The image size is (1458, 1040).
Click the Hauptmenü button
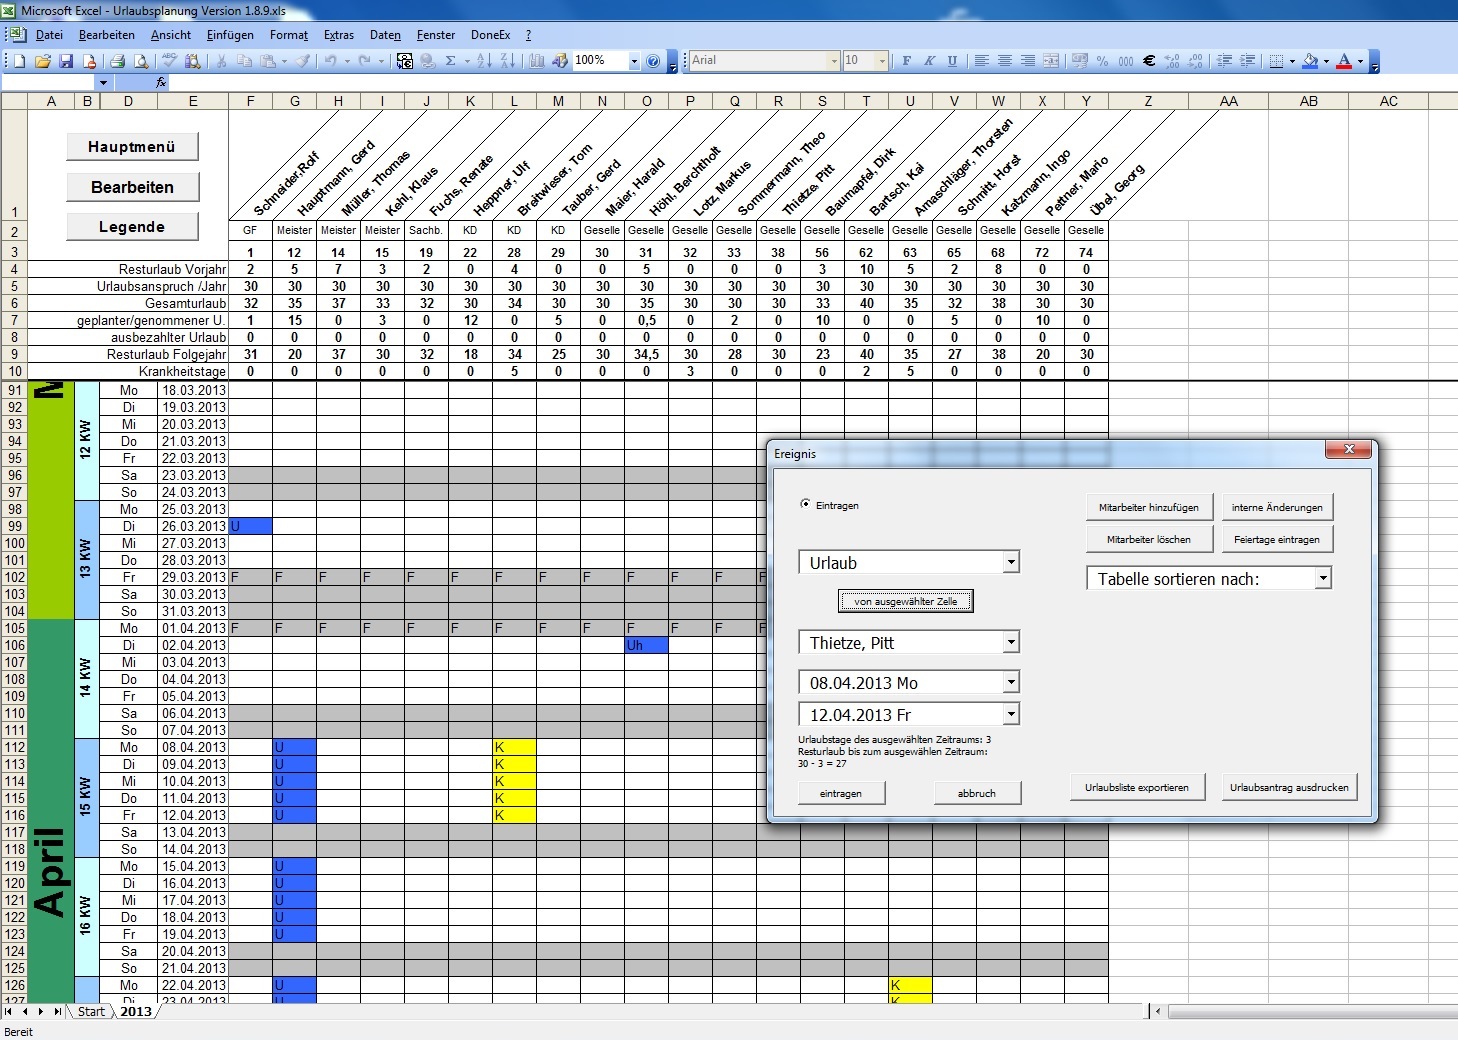[132, 147]
